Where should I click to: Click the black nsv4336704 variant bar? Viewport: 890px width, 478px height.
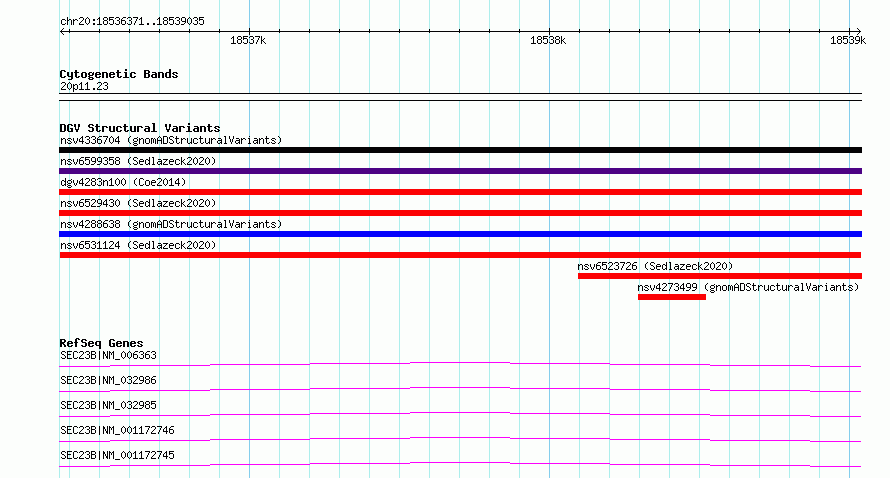point(460,150)
